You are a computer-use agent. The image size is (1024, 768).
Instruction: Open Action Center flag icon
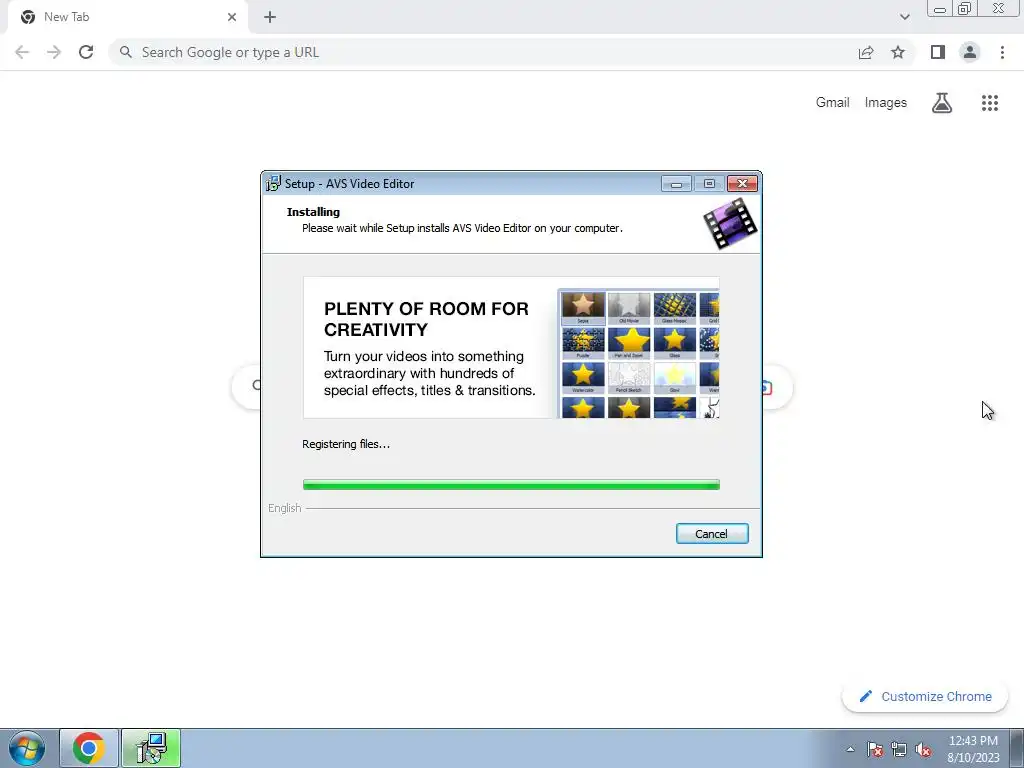(875, 749)
